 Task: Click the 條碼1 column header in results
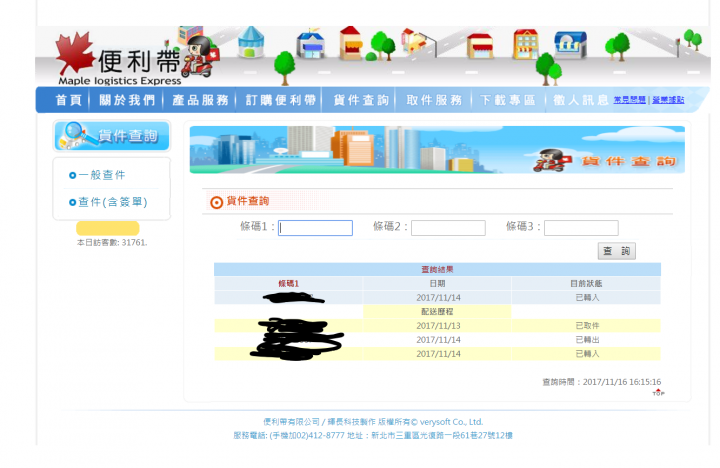click(x=288, y=284)
